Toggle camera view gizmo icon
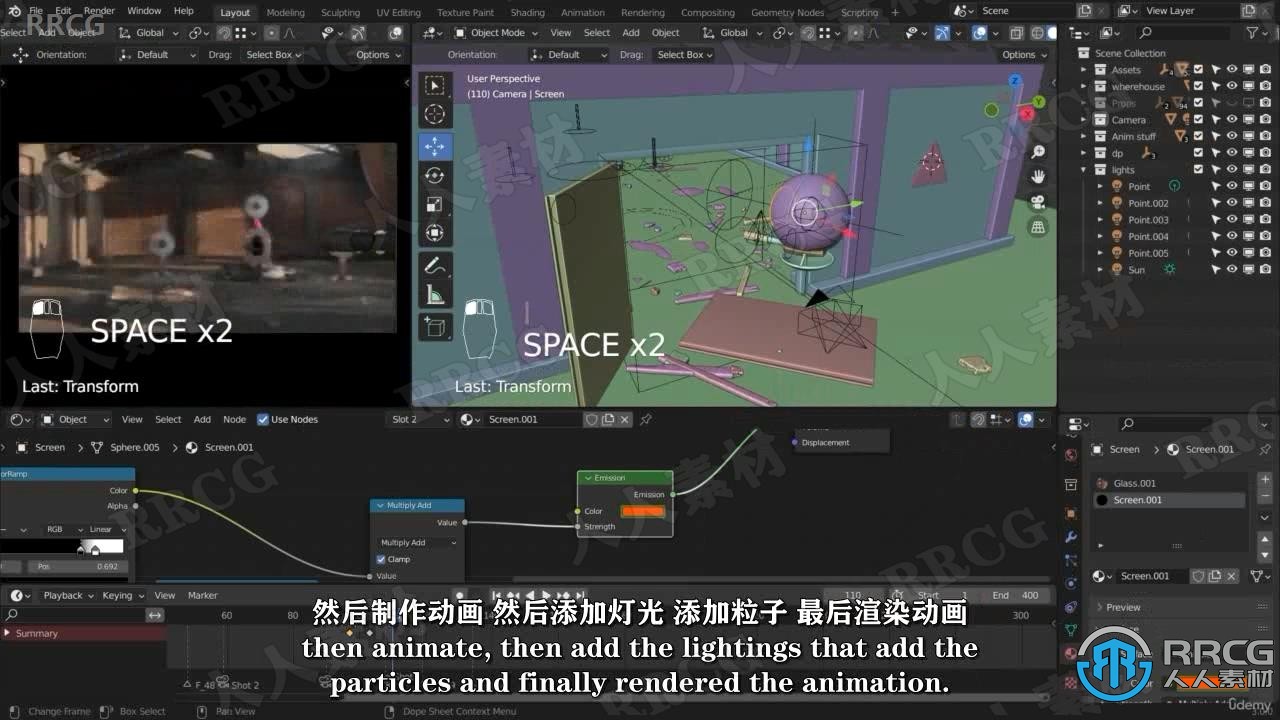1280x720 pixels. tap(1038, 202)
